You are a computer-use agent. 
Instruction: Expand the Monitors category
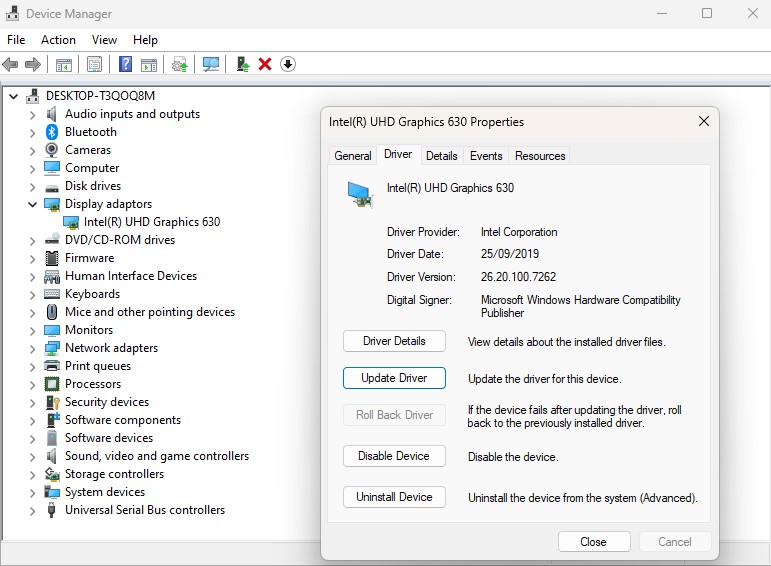(x=32, y=330)
